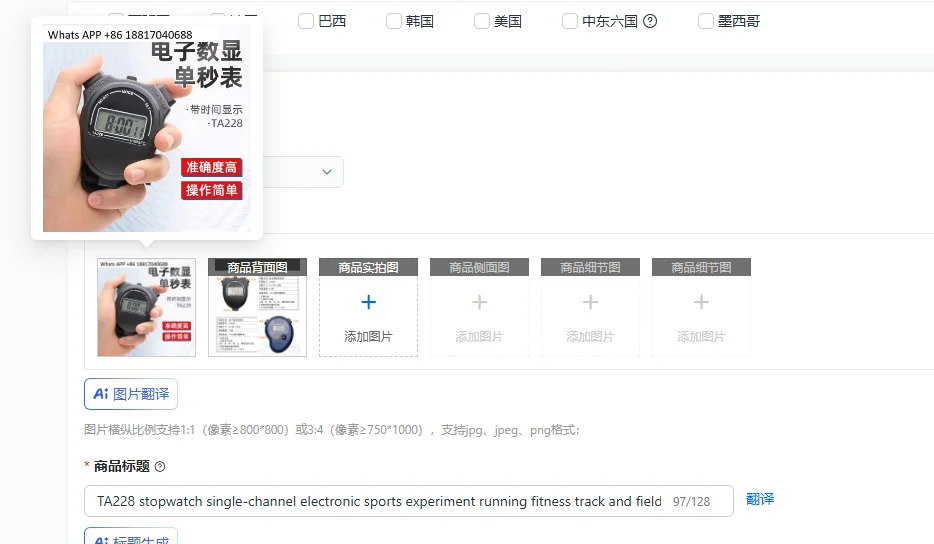The width and height of the screenshot is (934, 544).
Task: Click the AI 图片翻译 button
Action: coord(131,394)
